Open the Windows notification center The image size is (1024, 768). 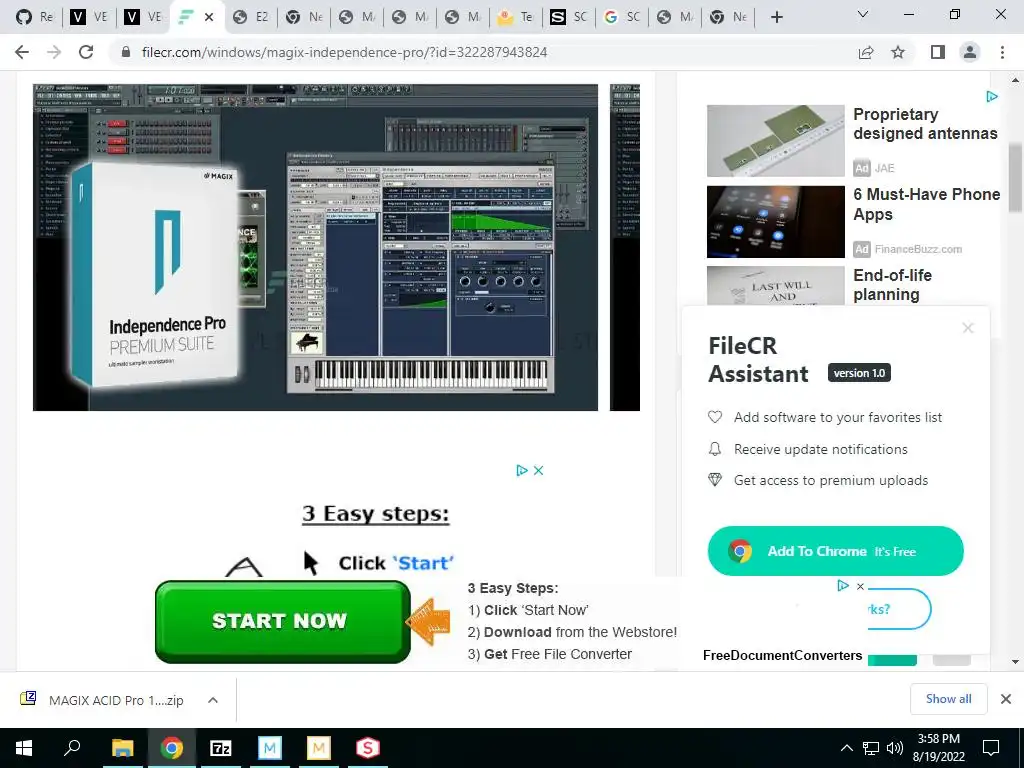[991, 748]
